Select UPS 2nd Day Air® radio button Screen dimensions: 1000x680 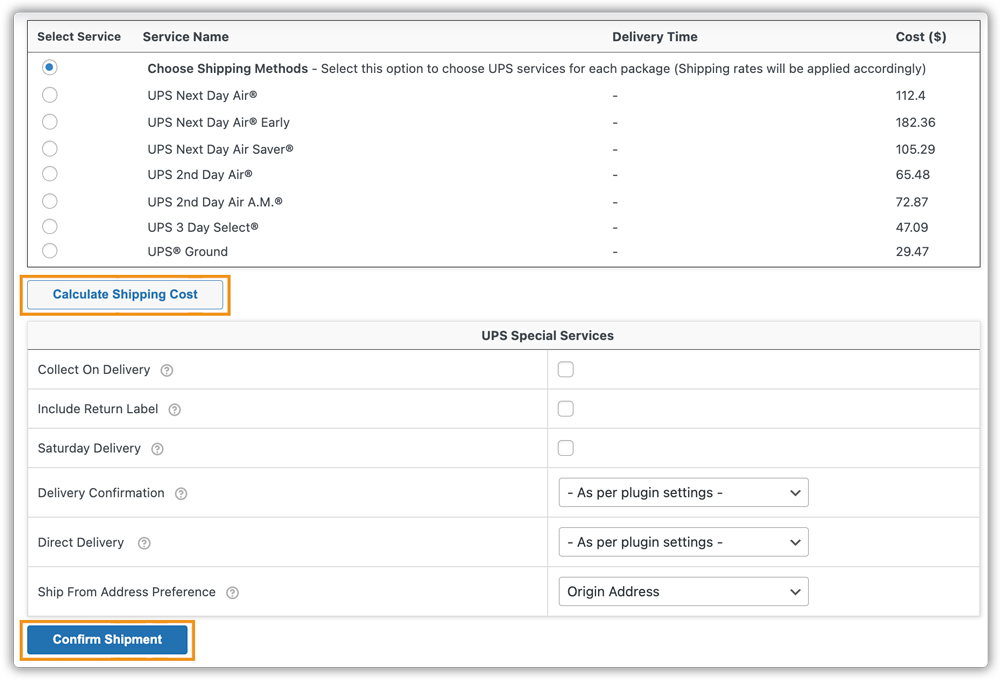tap(49, 174)
